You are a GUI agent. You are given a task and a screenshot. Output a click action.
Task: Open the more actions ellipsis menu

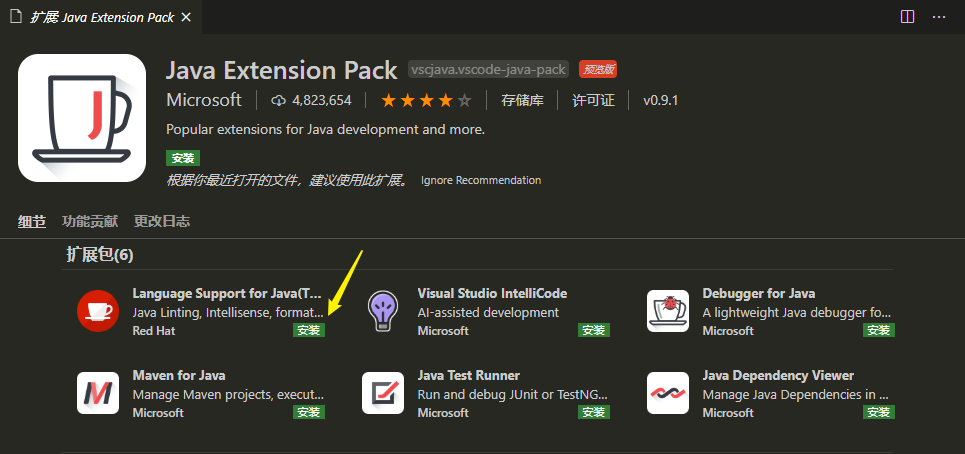[x=939, y=17]
